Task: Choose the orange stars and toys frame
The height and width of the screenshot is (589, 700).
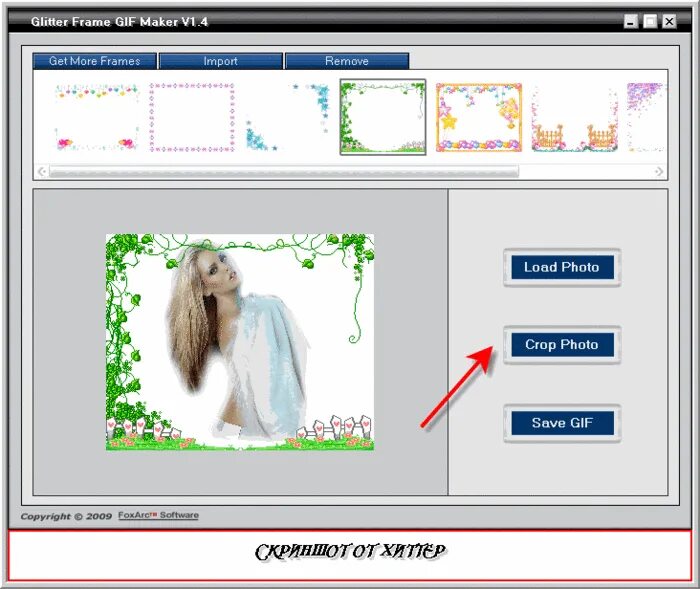Action: click(479, 117)
